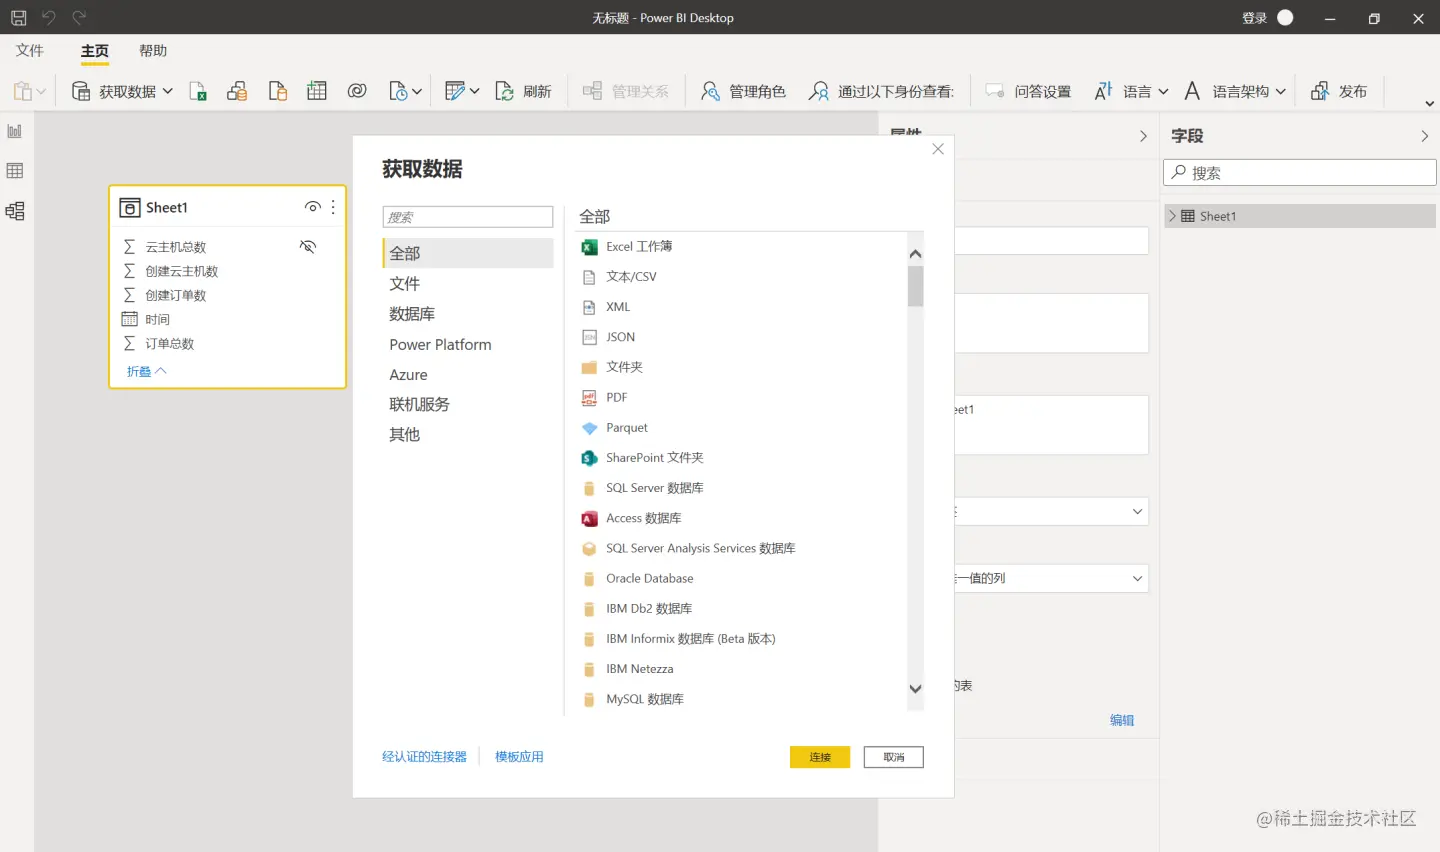Select the 全部 category
This screenshot has width=1440, height=852.
(468, 253)
